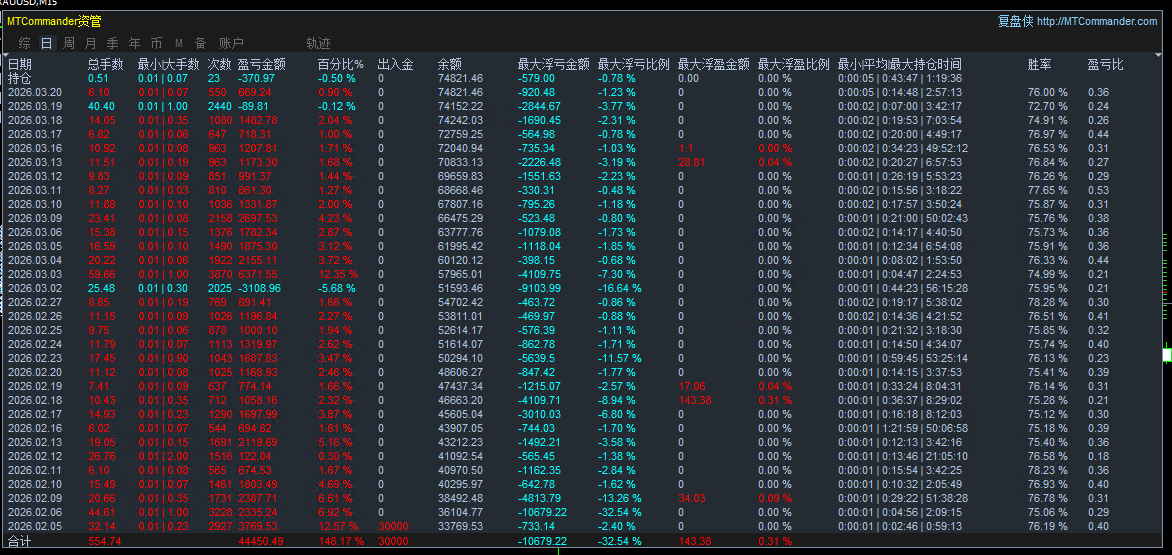1172x555 pixels.
Task: Click the holding time 0:00:02 | 0:34:23 | 49:52:12
Action: click(903, 148)
